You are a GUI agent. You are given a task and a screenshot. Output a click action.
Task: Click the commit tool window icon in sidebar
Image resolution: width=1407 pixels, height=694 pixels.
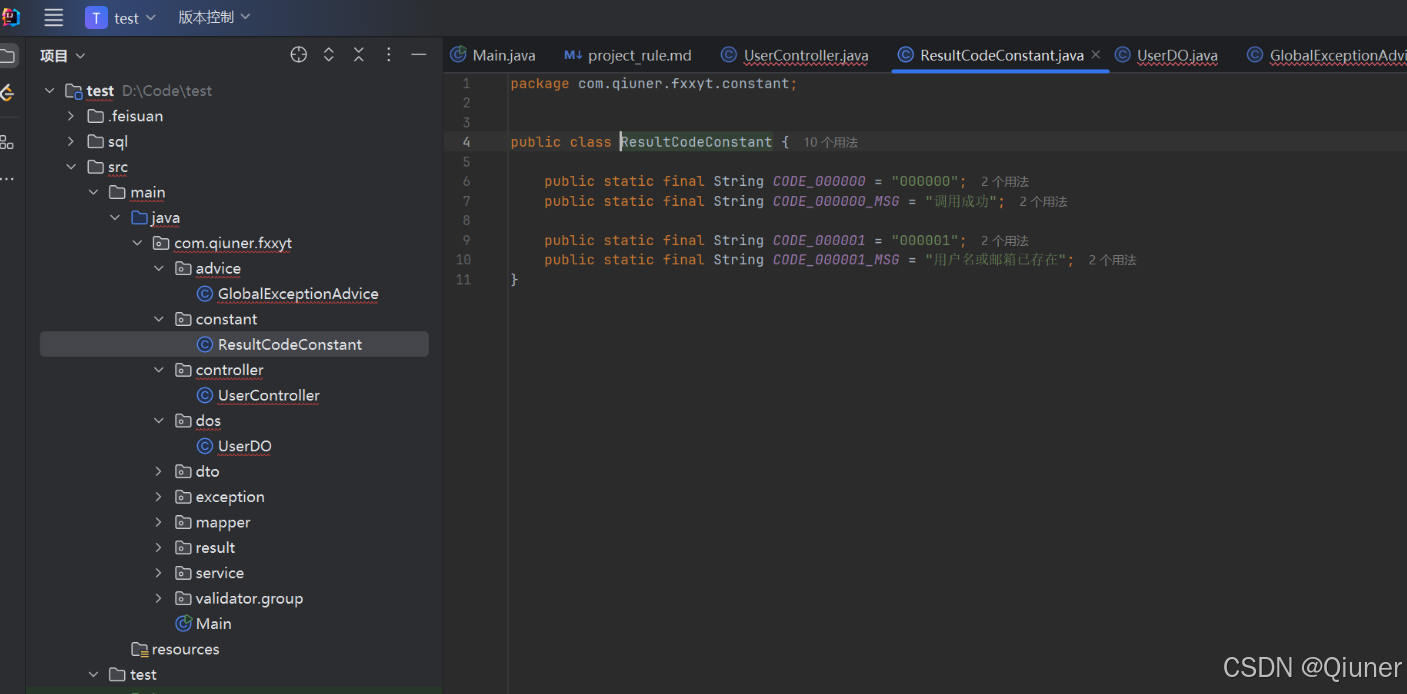click(x=7, y=93)
